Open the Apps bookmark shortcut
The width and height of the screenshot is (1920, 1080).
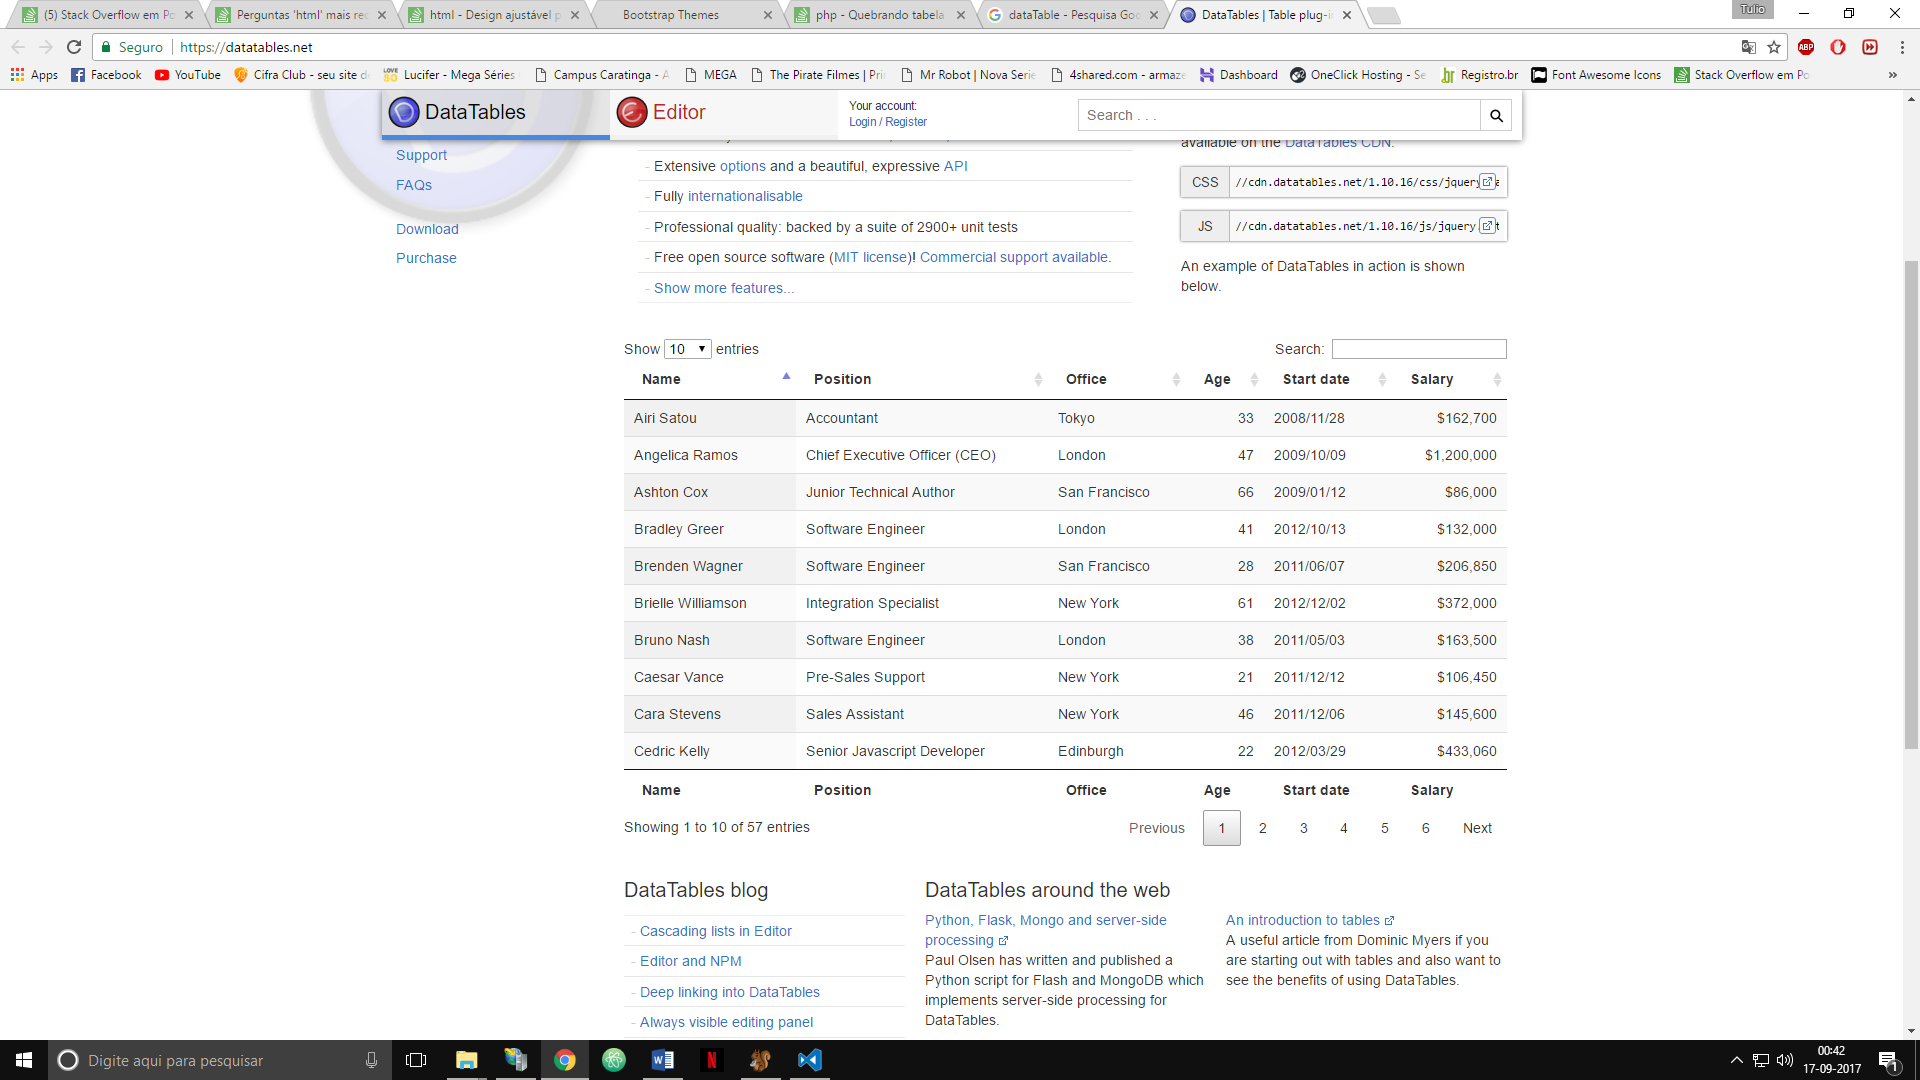click(34, 75)
